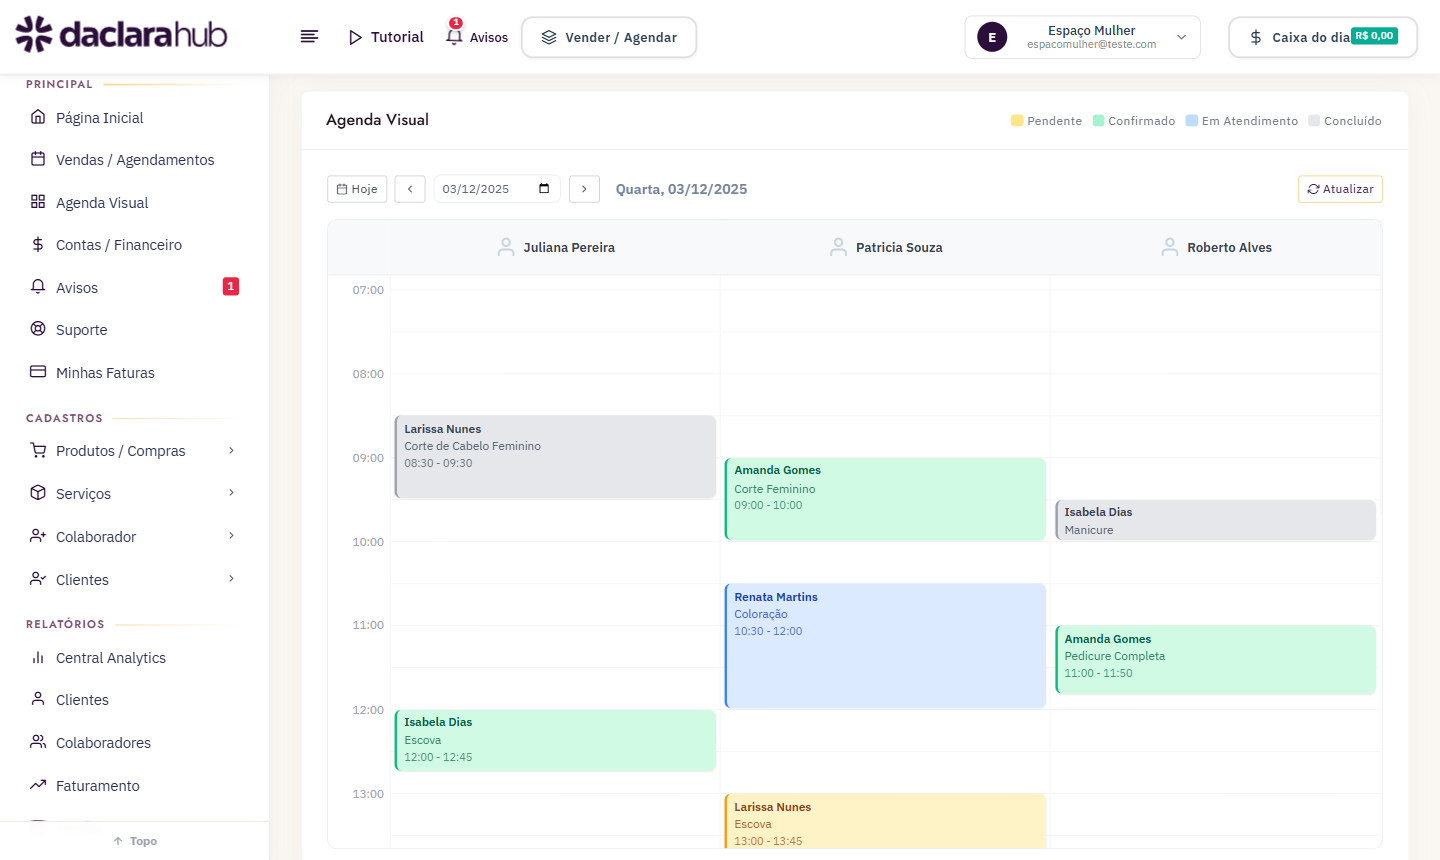The image size is (1440, 860).
Task: Click the Serviços cube icon
Action: pos(38,493)
